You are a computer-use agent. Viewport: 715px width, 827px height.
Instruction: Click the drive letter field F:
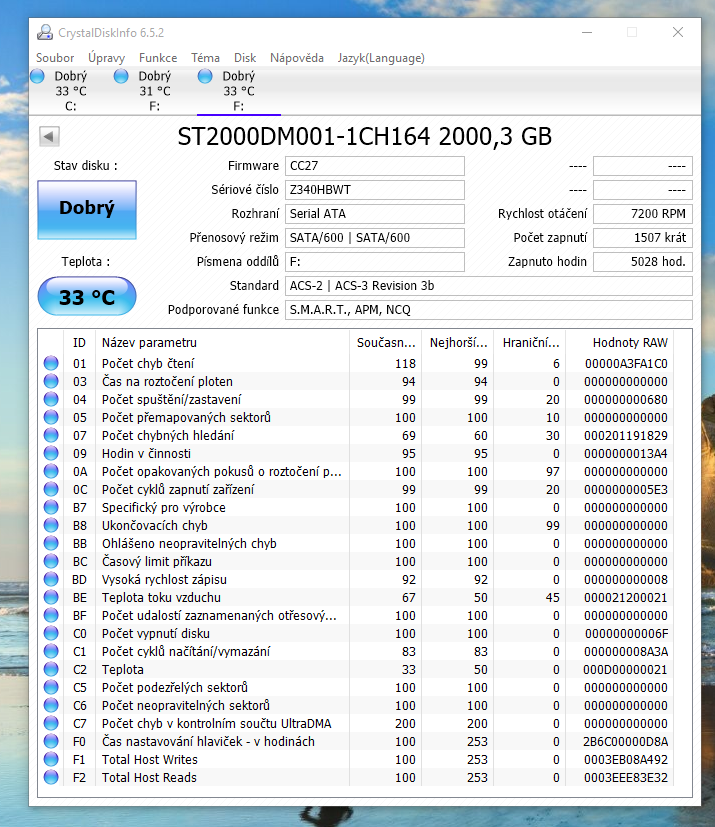[x=375, y=262]
